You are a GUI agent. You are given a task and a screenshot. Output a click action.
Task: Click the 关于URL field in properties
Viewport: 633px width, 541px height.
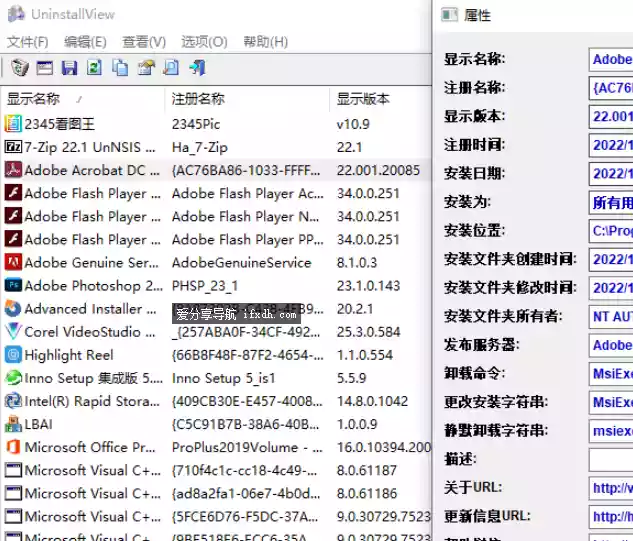pyautogui.click(x=611, y=488)
